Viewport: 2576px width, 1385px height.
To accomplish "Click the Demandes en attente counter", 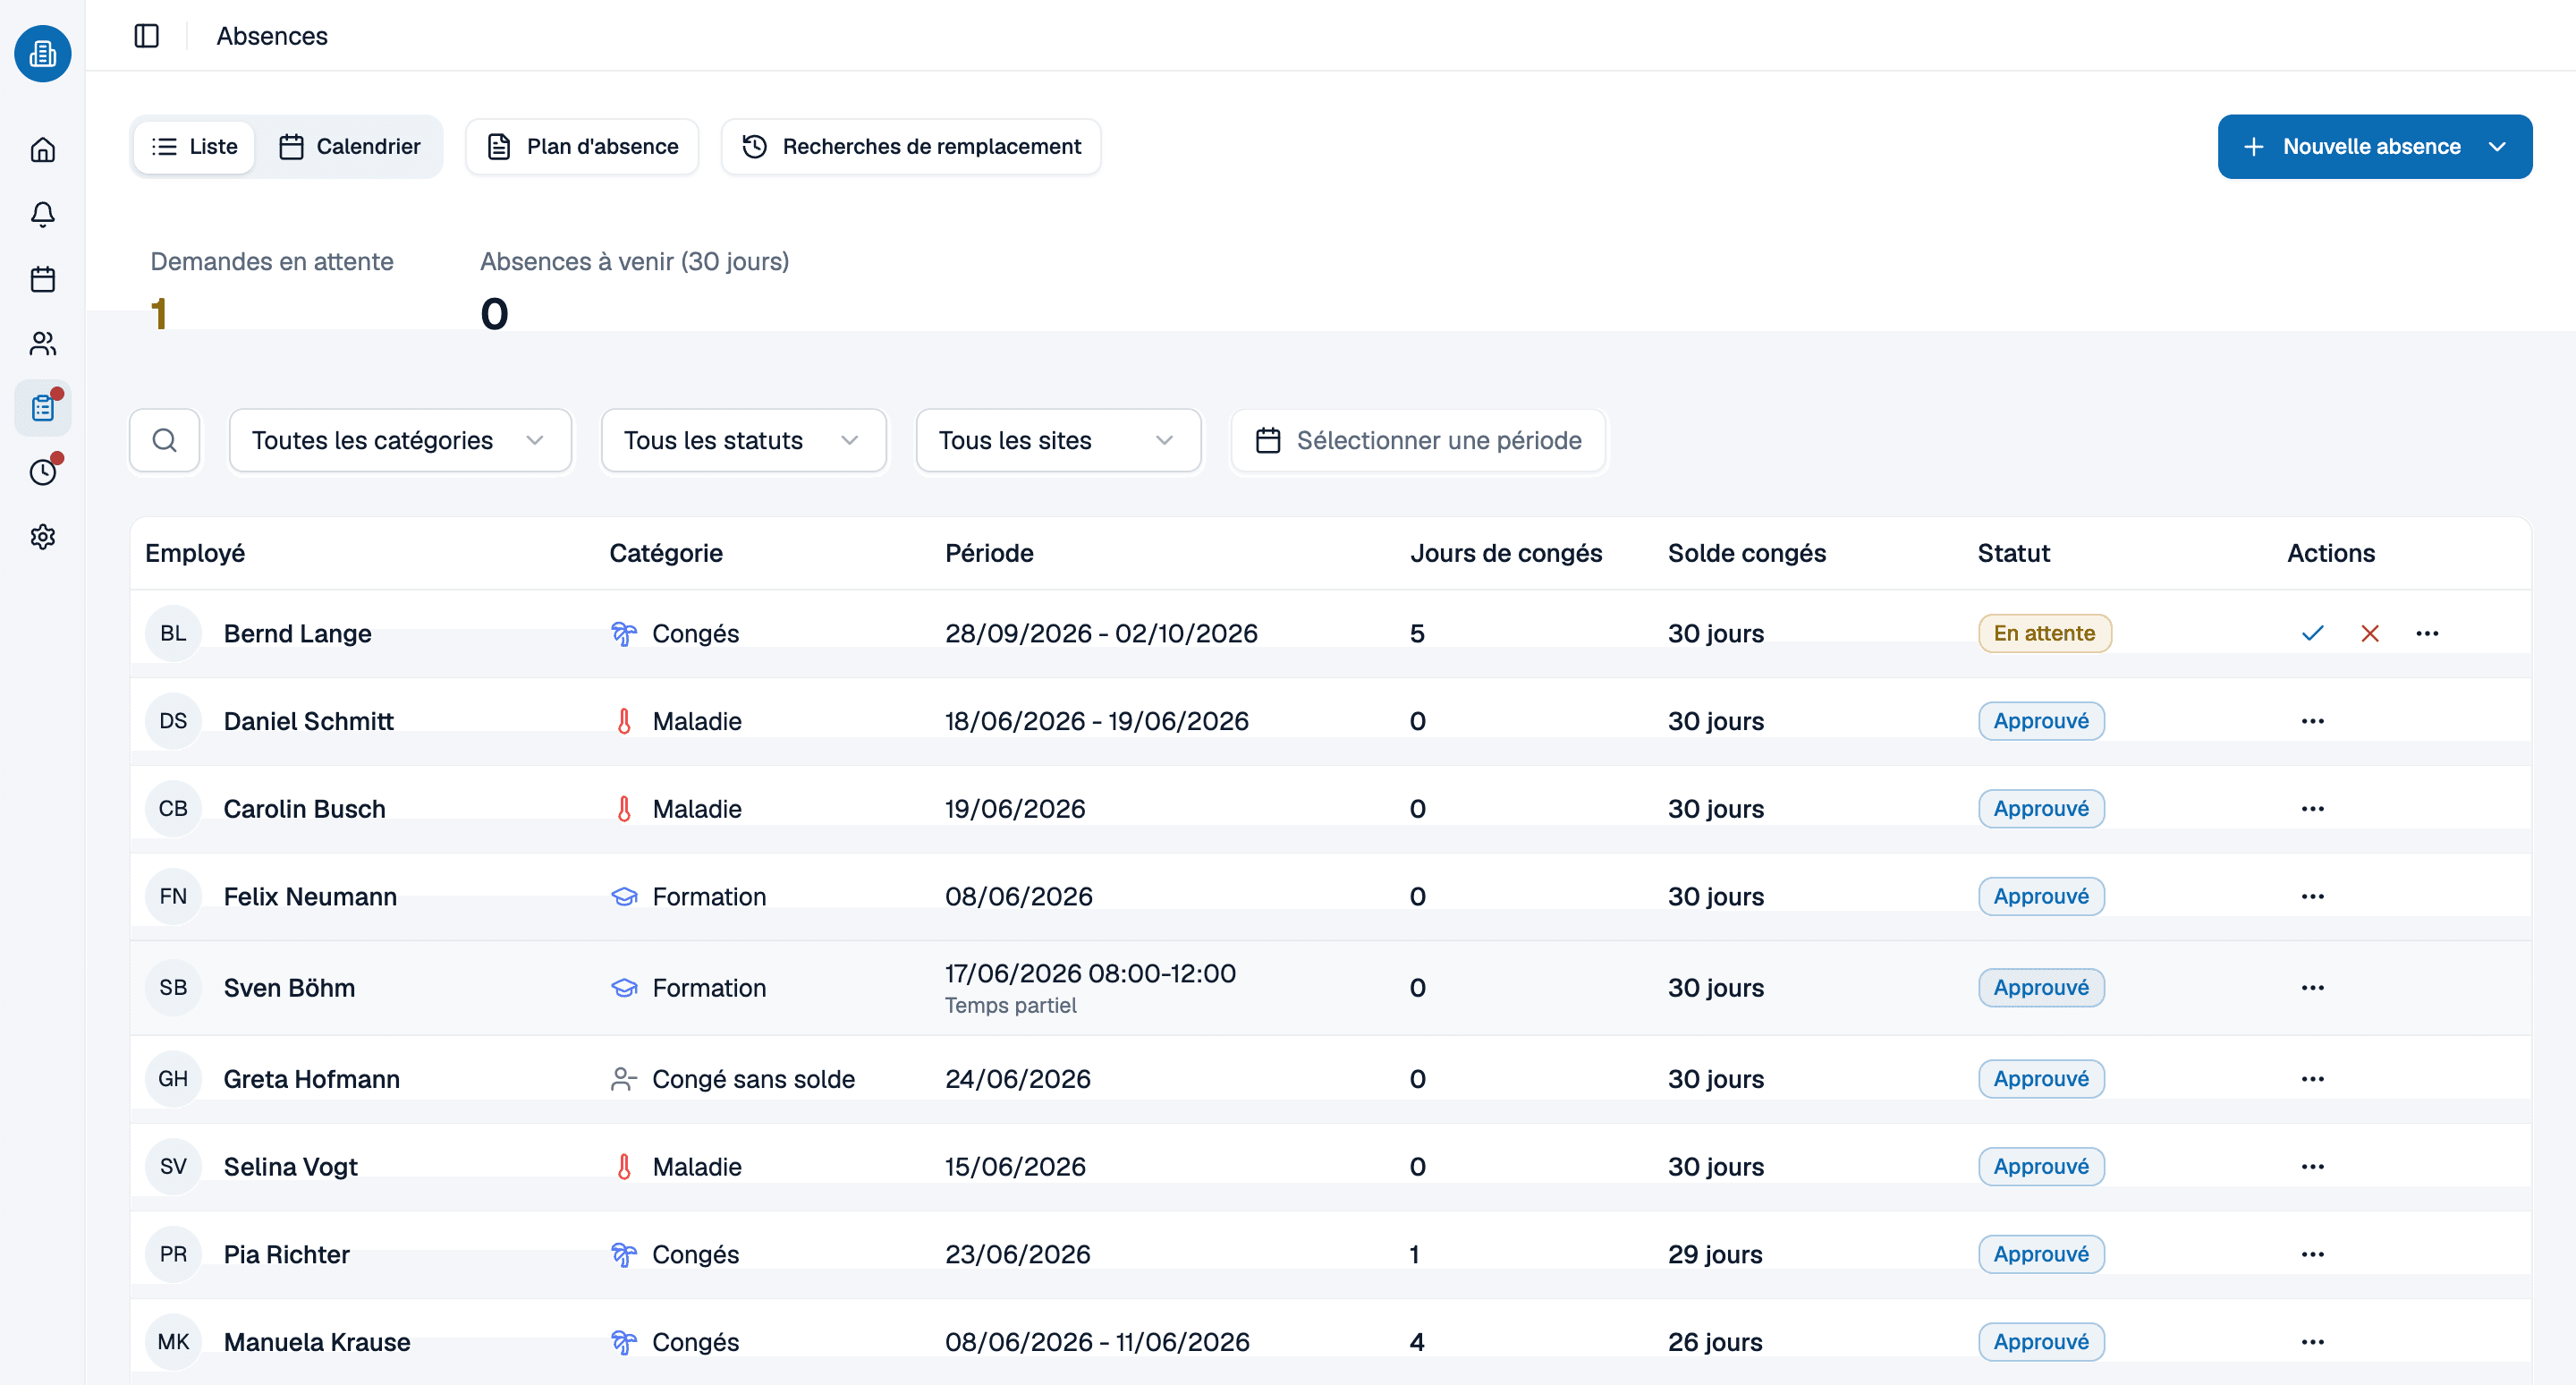I will [271, 290].
